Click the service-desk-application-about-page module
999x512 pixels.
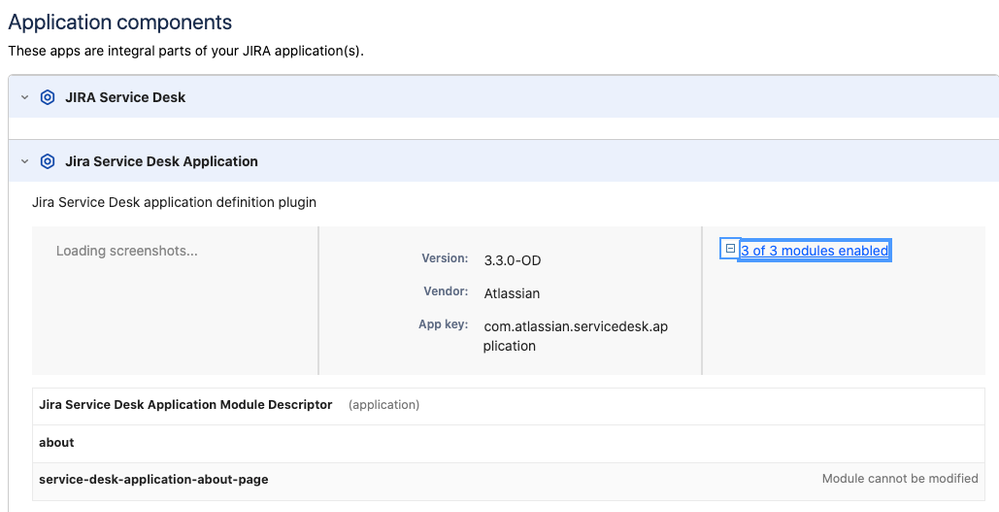153,479
